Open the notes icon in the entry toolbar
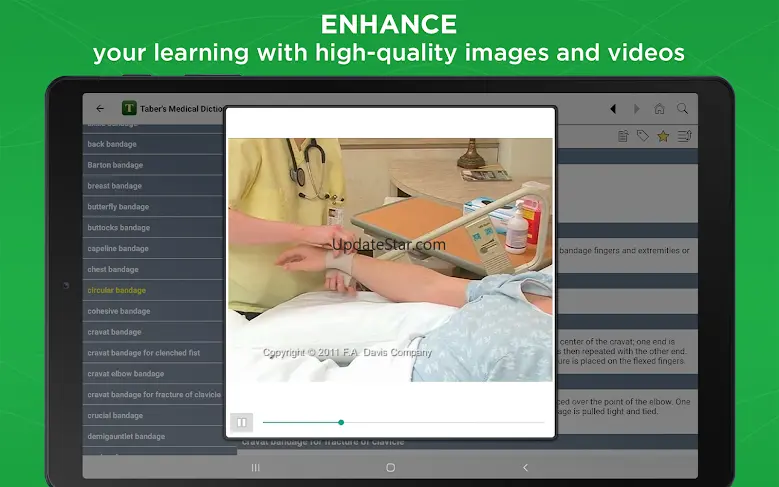The height and width of the screenshot is (487, 779). (x=623, y=136)
